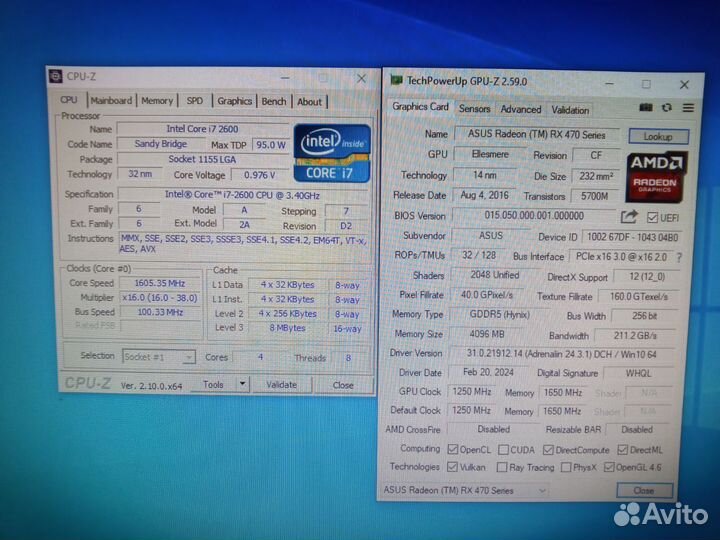Click the Lookup button in GPU-Z
Screen dimensions: 720x540
coord(658,136)
